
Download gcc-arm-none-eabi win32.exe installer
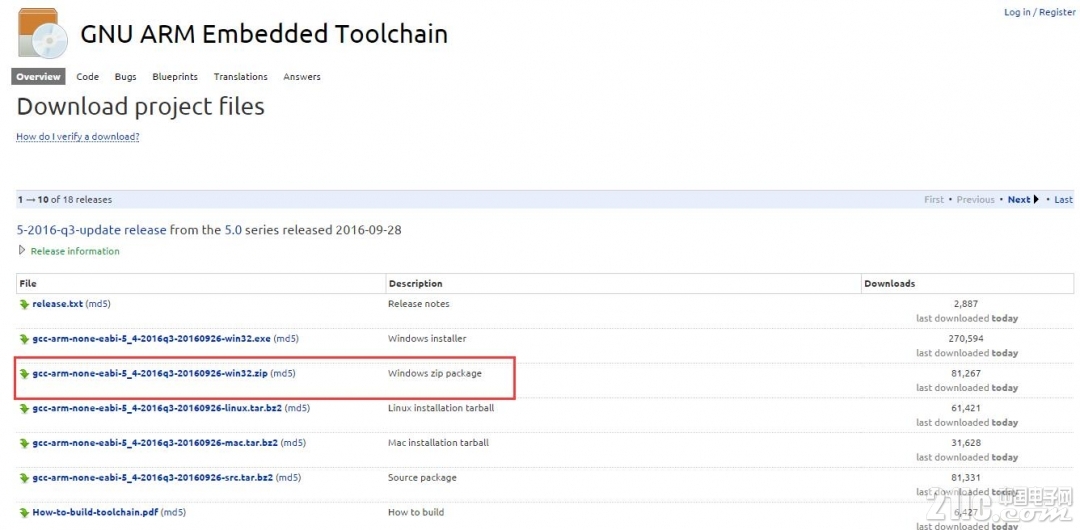(152, 339)
